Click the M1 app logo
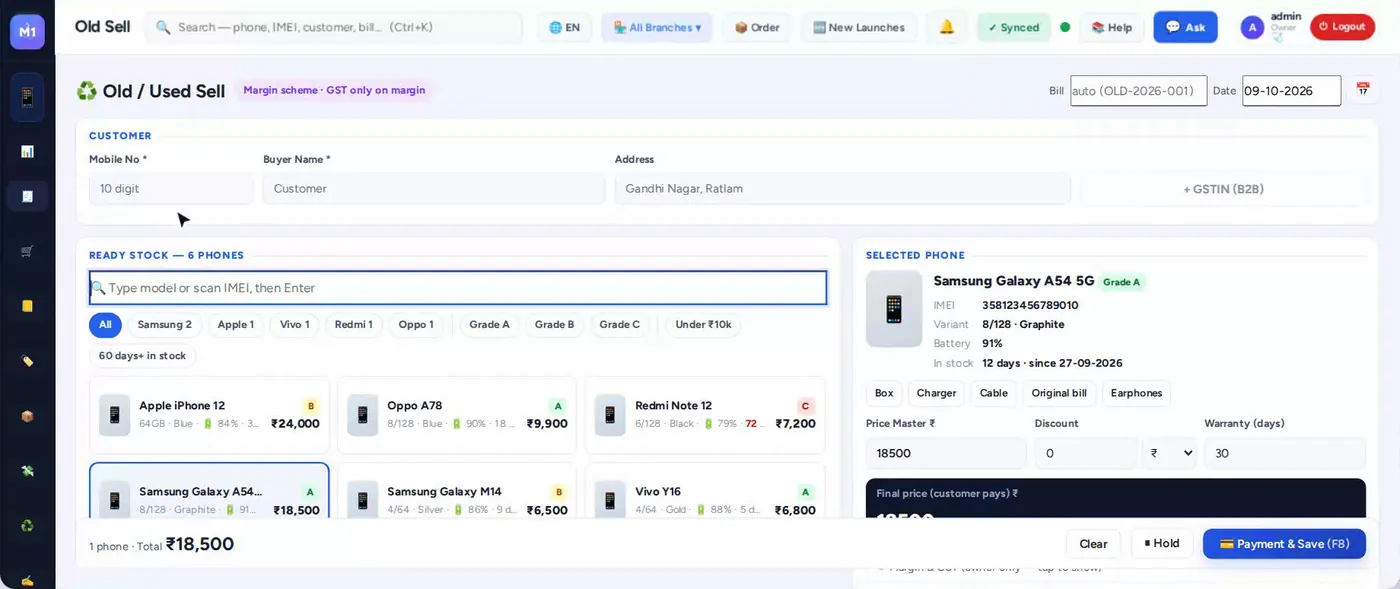 click(27, 31)
